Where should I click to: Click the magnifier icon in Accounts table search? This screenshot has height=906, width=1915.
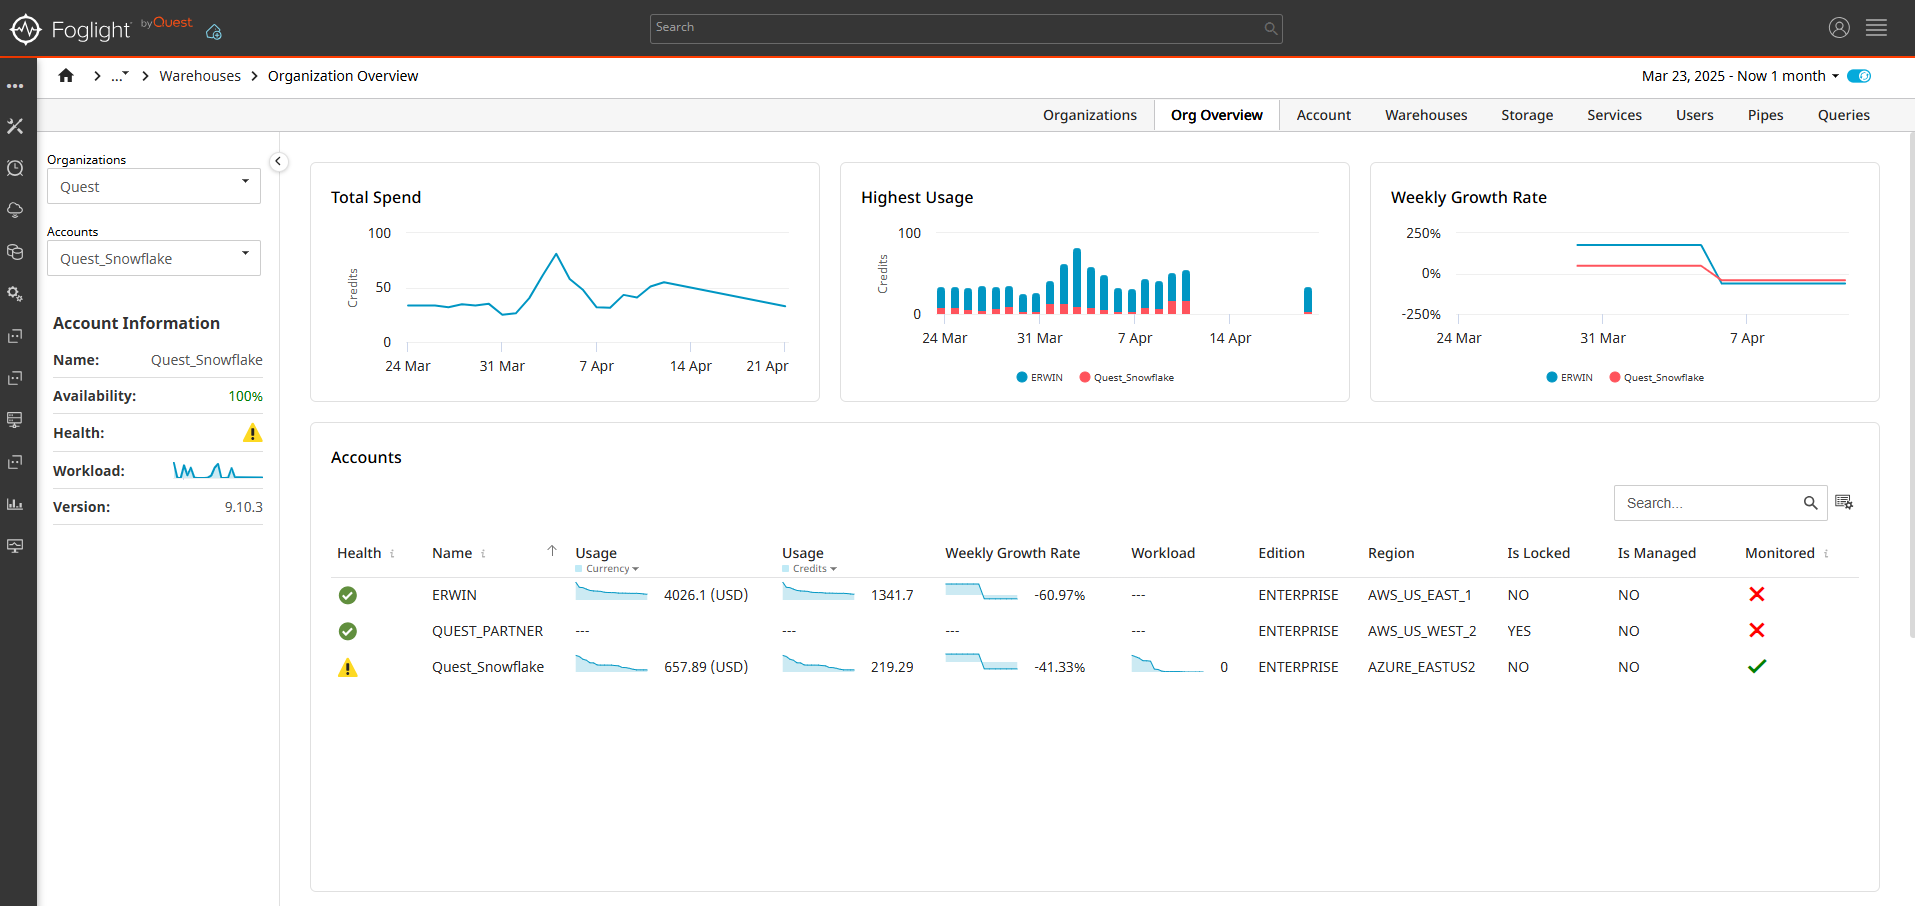[x=1810, y=503]
